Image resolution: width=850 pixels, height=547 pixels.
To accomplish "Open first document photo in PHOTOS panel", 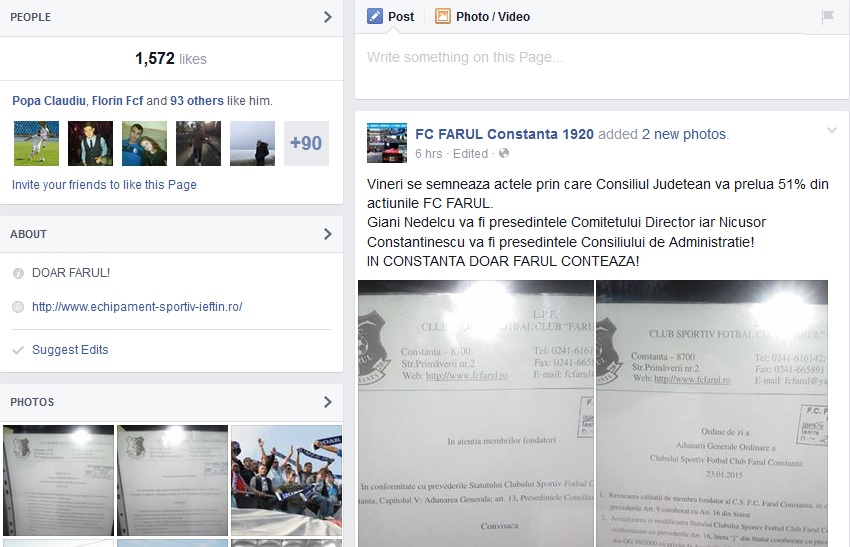I will pyautogui.click(x=59, y=480).
